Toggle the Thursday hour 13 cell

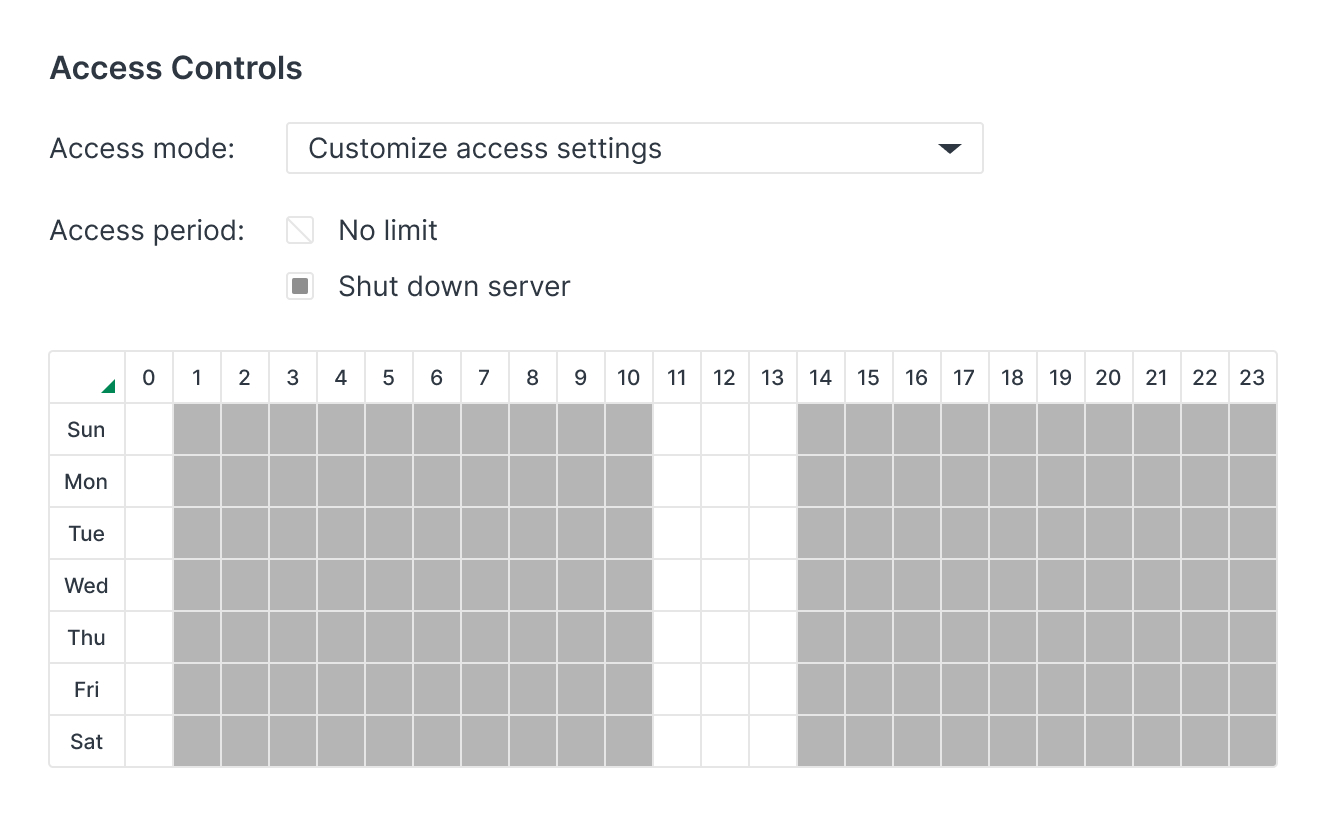click(x=773, y=638)
